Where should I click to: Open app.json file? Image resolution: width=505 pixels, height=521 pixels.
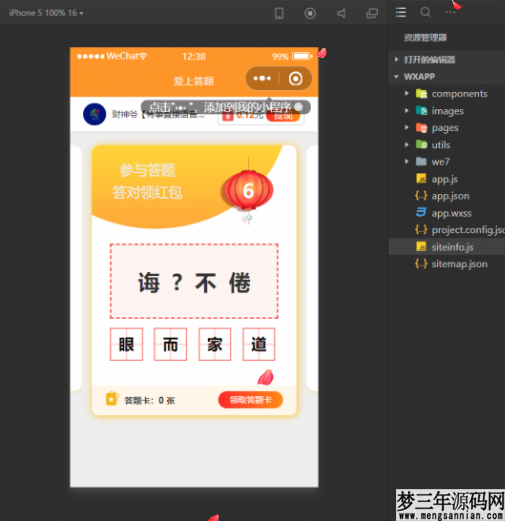click(450, 196)
